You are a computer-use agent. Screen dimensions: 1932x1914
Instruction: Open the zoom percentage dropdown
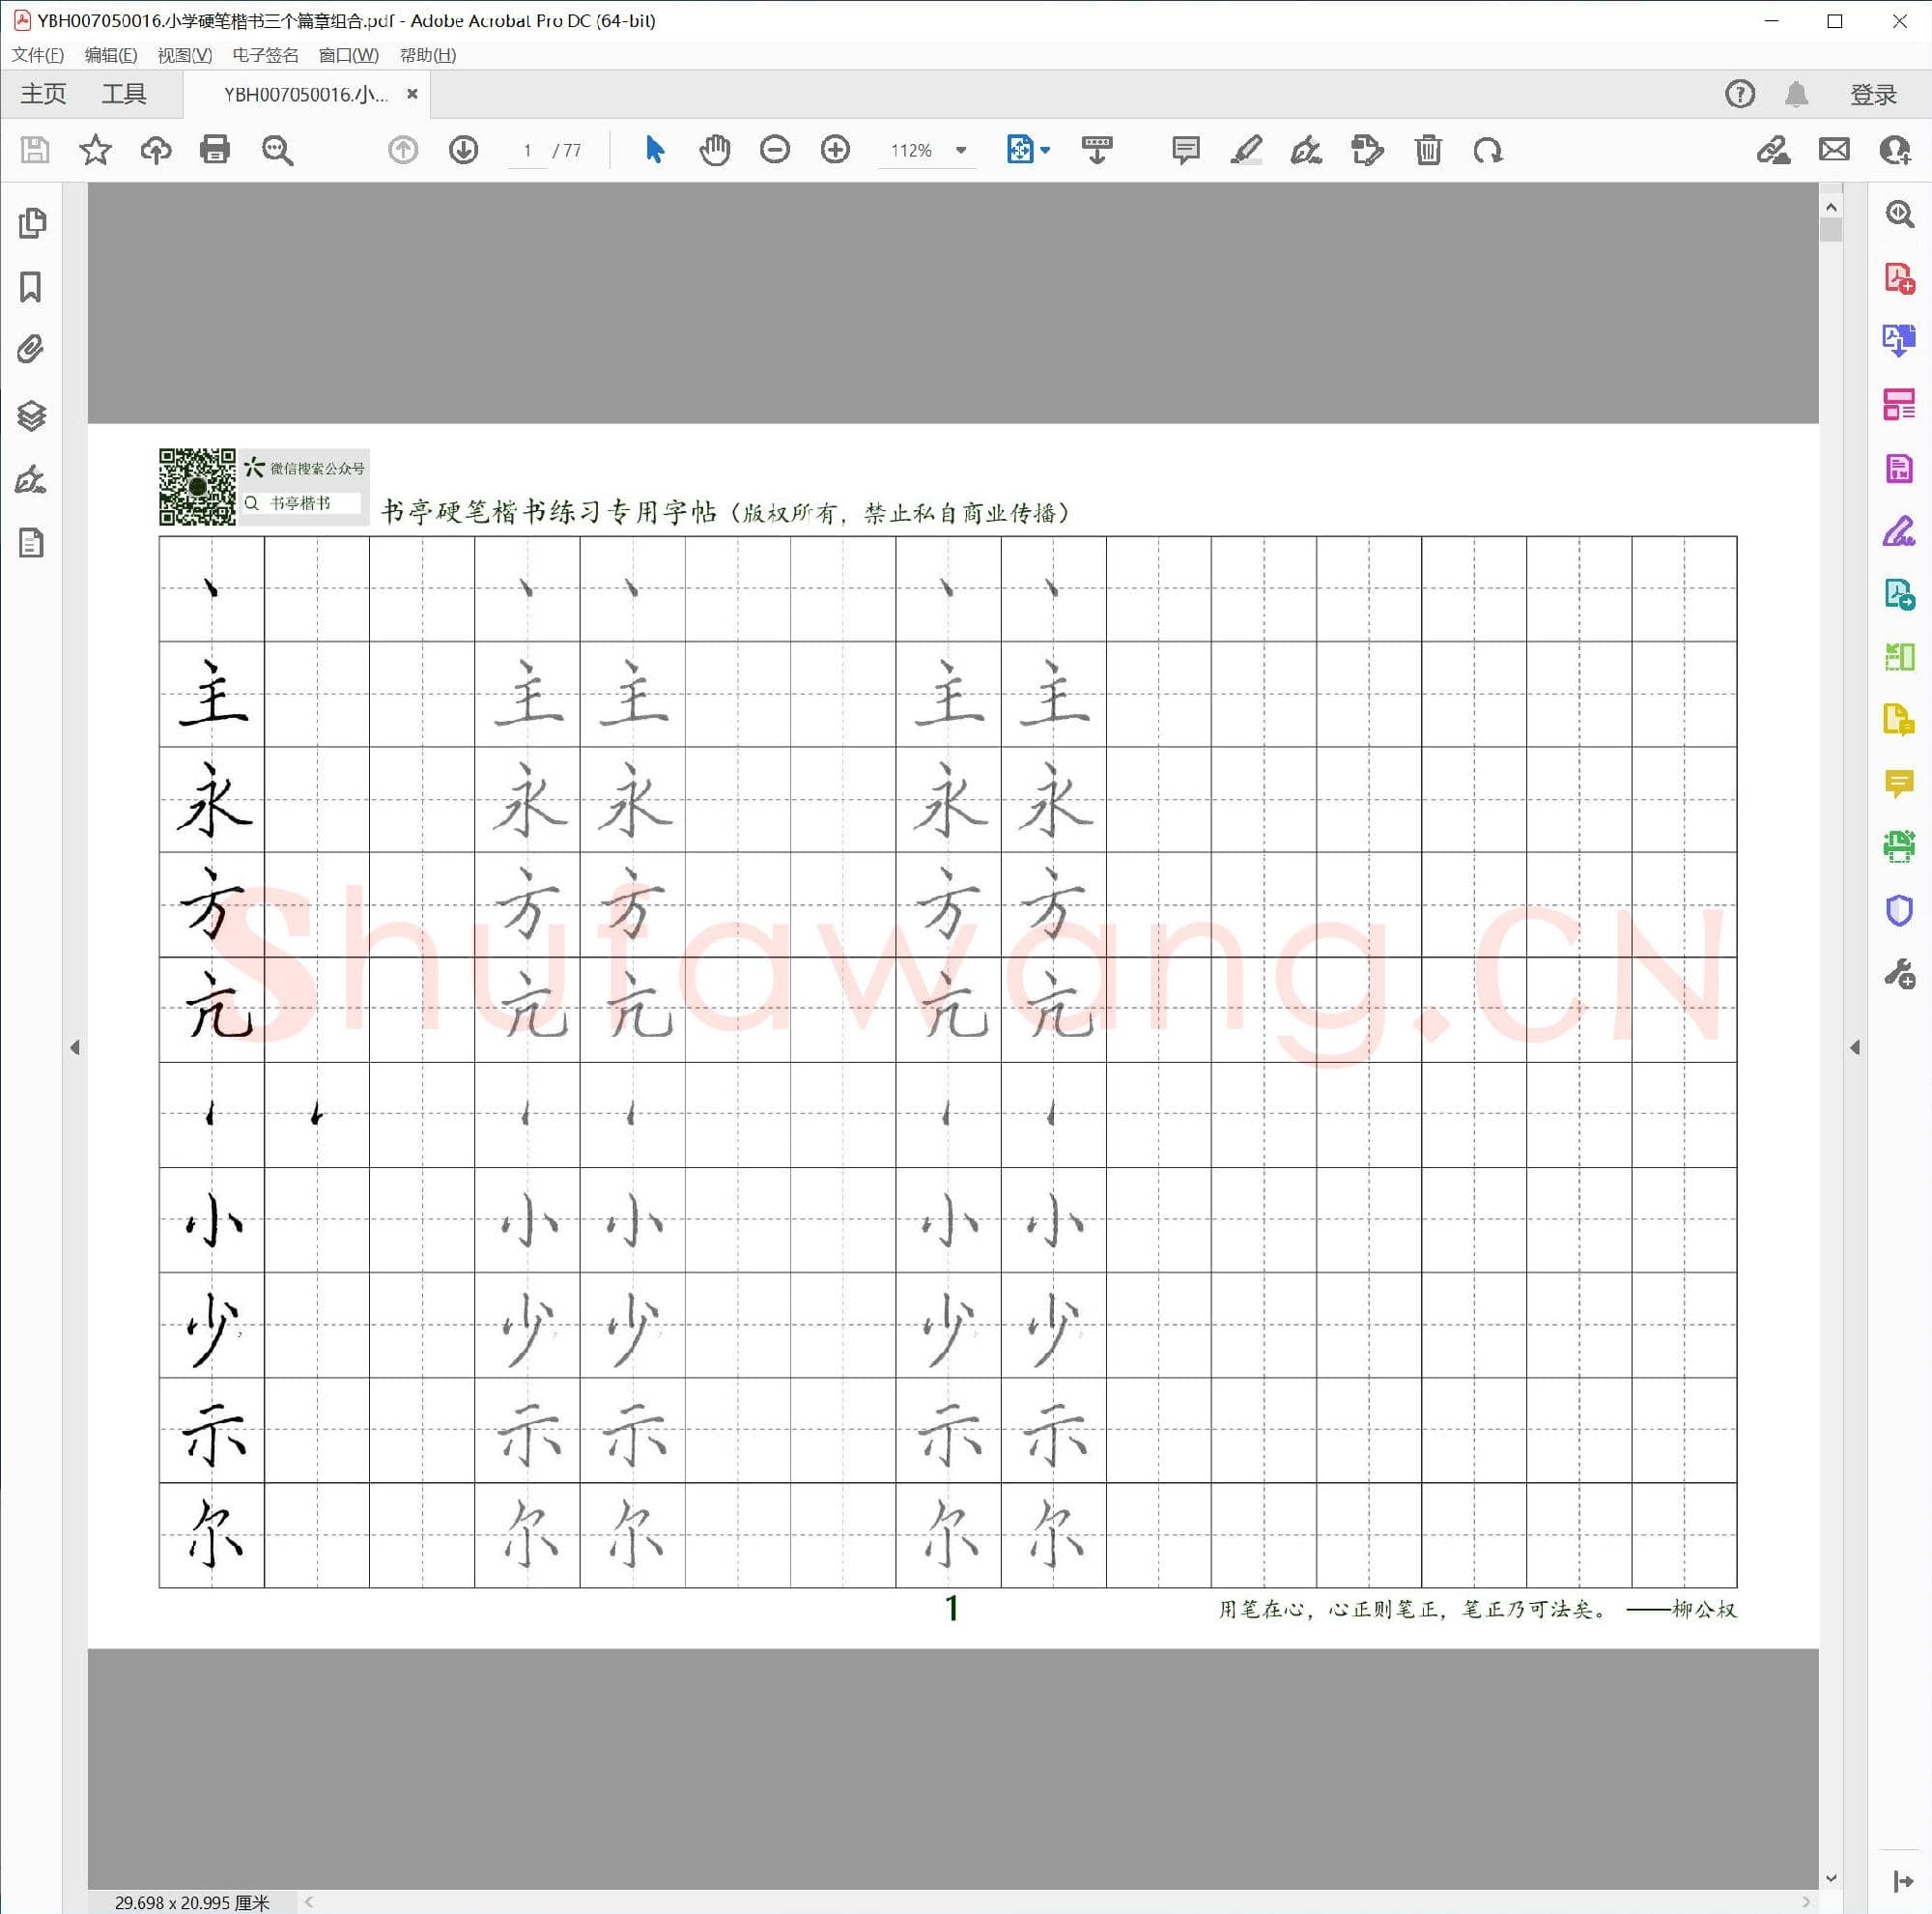point(960,150)
